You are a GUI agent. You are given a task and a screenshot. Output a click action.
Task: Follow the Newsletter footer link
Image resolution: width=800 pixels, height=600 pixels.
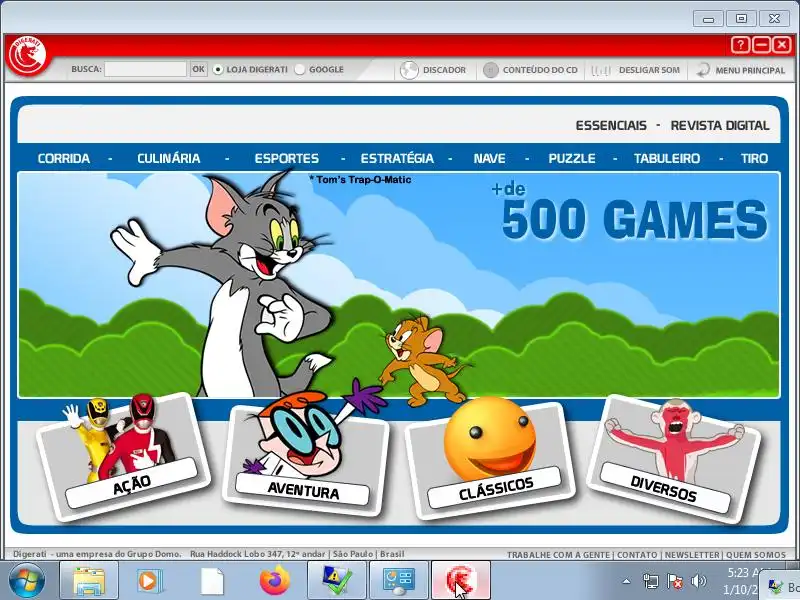coord(692,555)
